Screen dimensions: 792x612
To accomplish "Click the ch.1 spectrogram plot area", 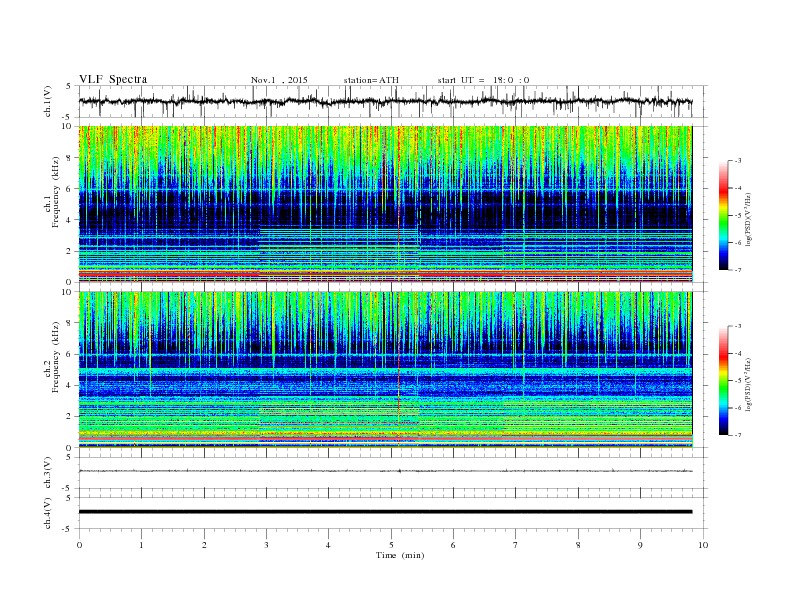I will 385,204.
